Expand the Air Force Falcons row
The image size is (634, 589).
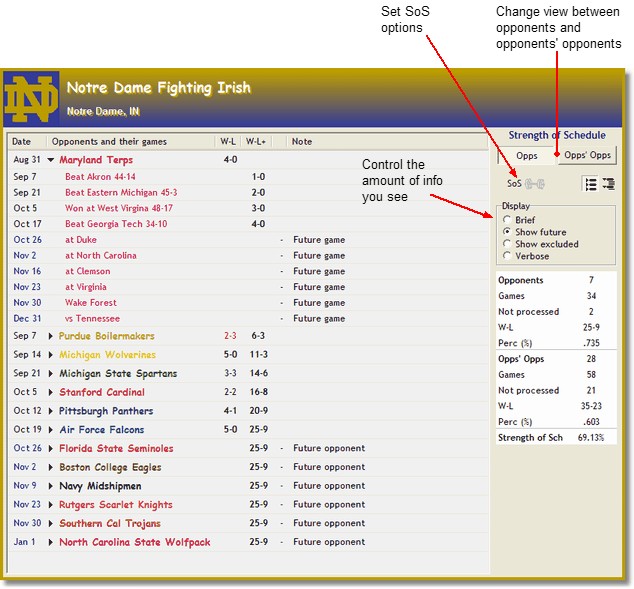51,430
